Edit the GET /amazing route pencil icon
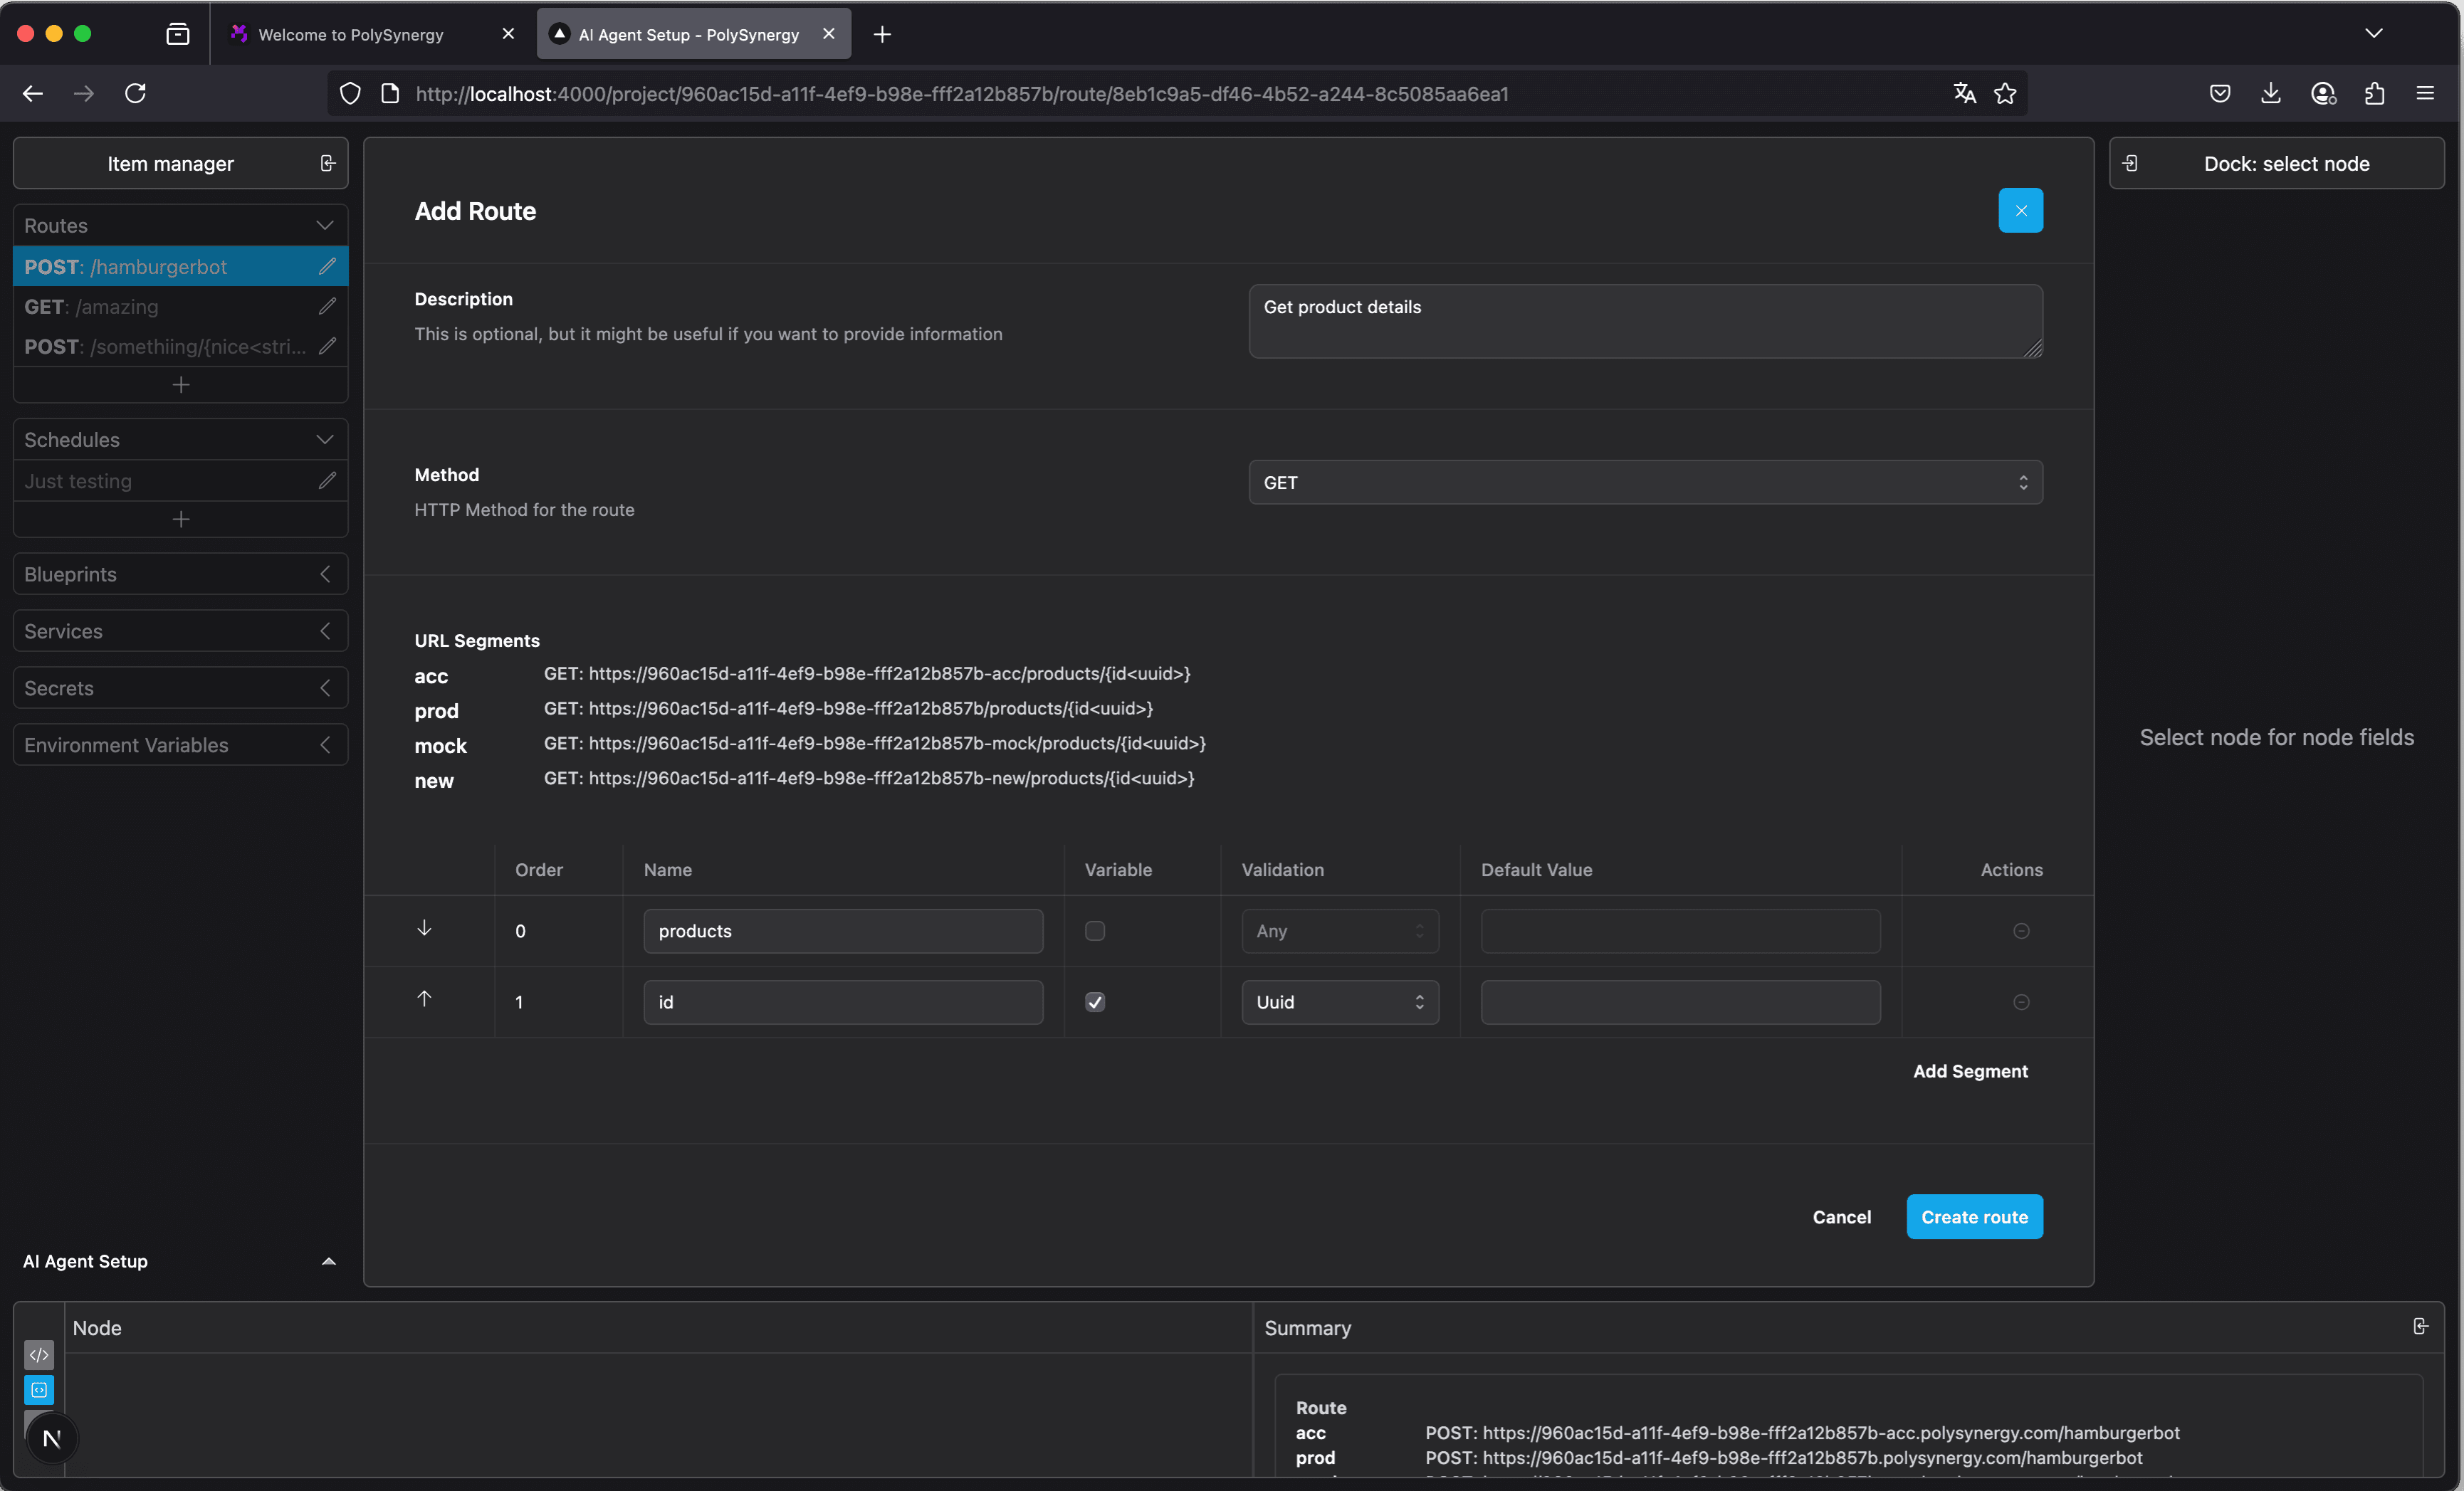Viewport: 2464px width, 1491px height. pos(327,306)
